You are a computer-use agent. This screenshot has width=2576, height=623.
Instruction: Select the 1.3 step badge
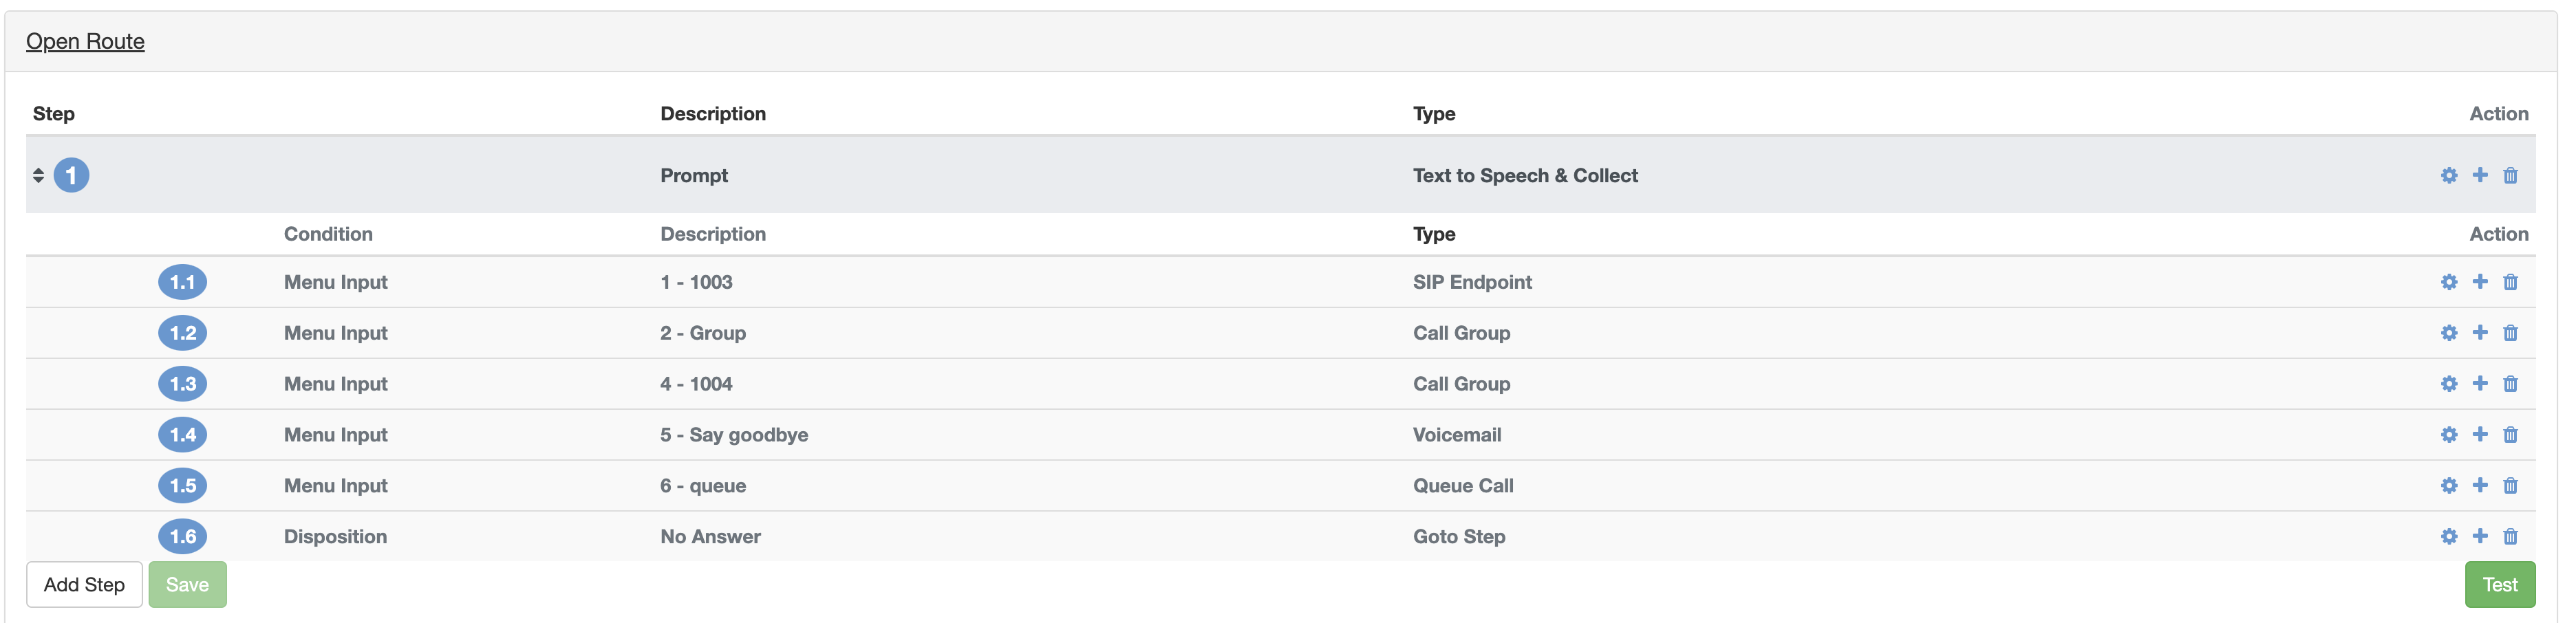[x=183, y=384]
